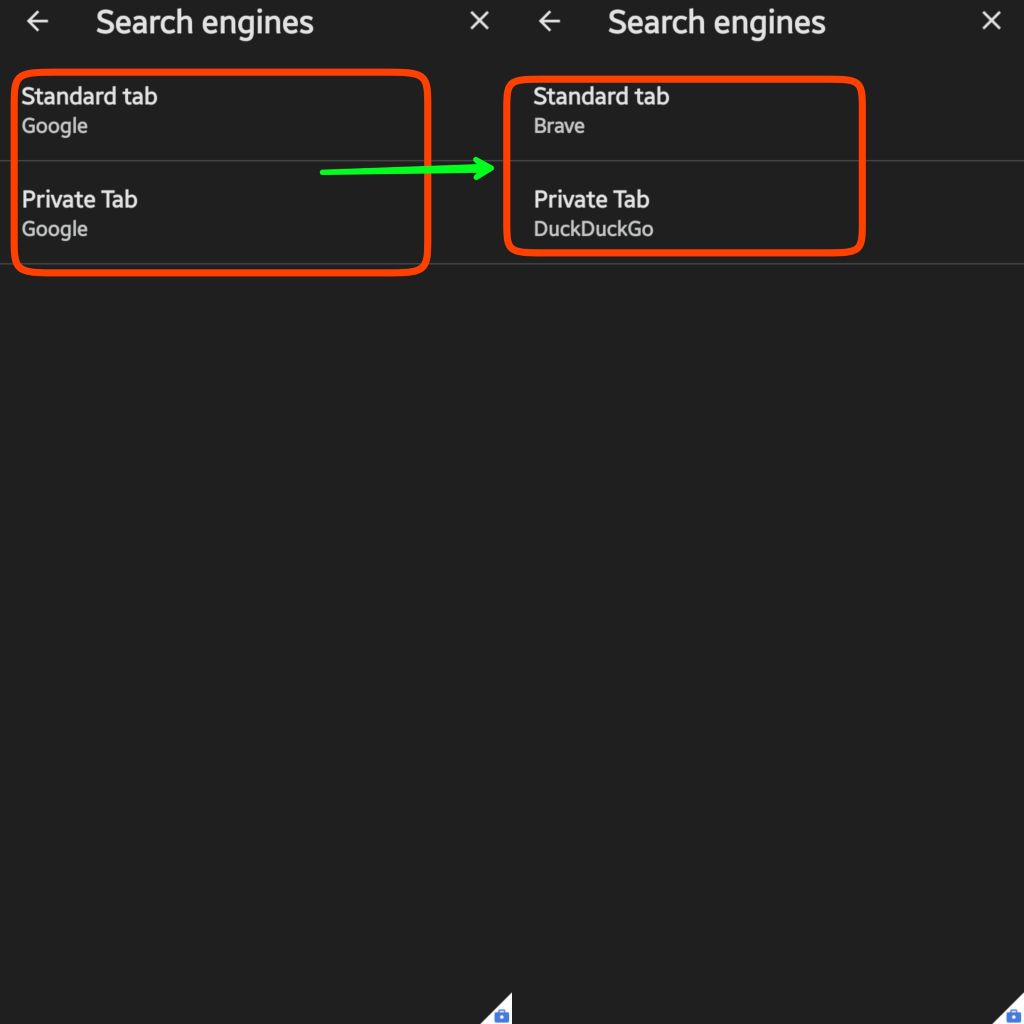Tap the left panel's navigation arrow icon
Viewport: 1024px width, 1024px height.
click(x=37, y=21)
